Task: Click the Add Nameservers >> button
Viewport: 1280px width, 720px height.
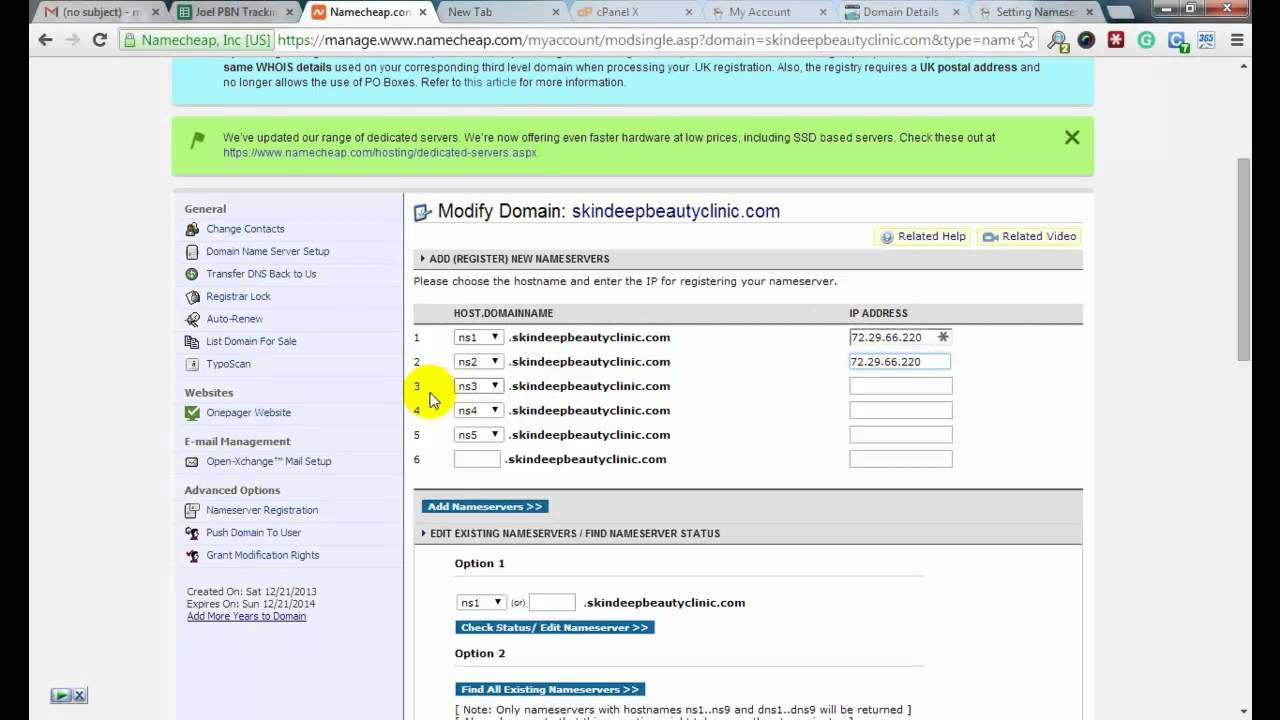Action: [485, 507]
